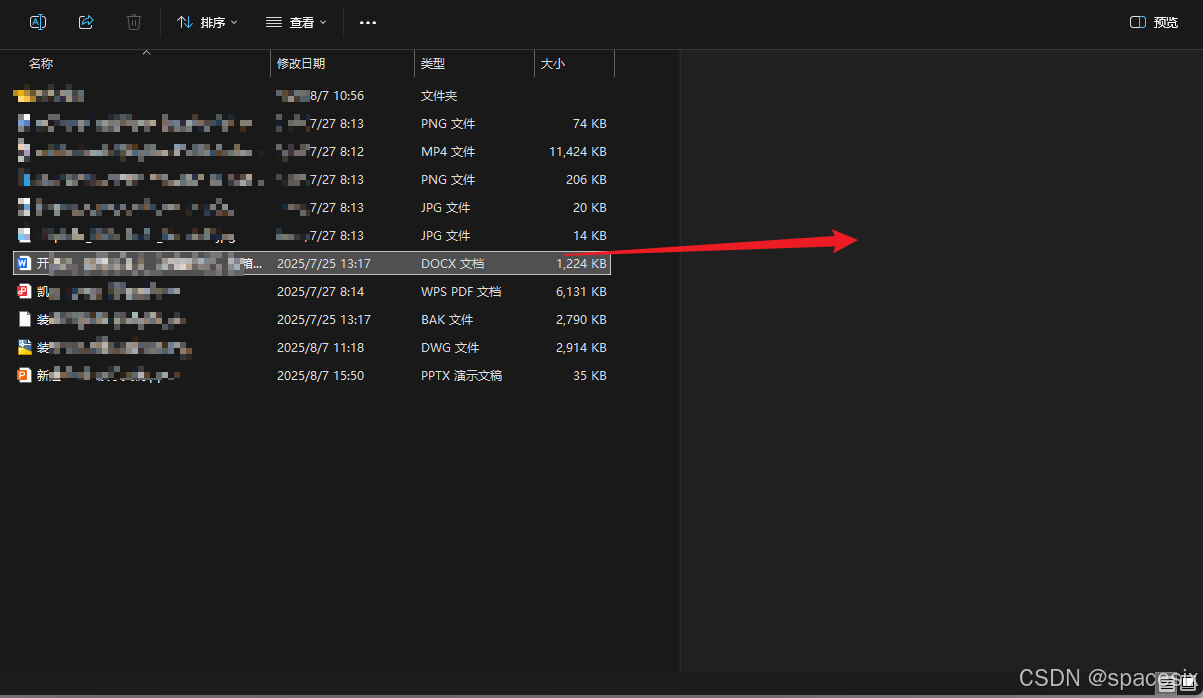Click the 1,224 KB size value
1203x698 pixels.
[x=581, y=264]
